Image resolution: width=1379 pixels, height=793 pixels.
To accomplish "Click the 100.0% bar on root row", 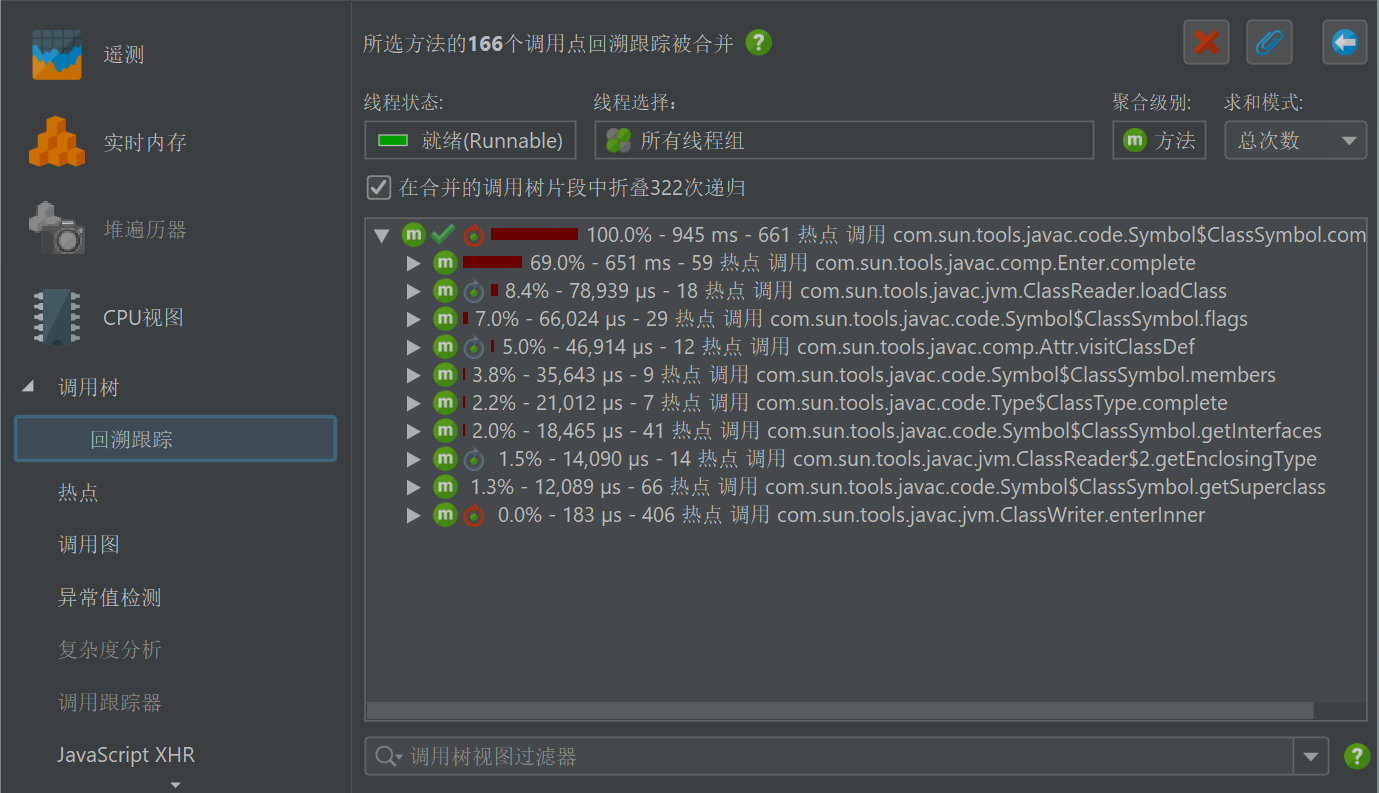I will point(534,234).
